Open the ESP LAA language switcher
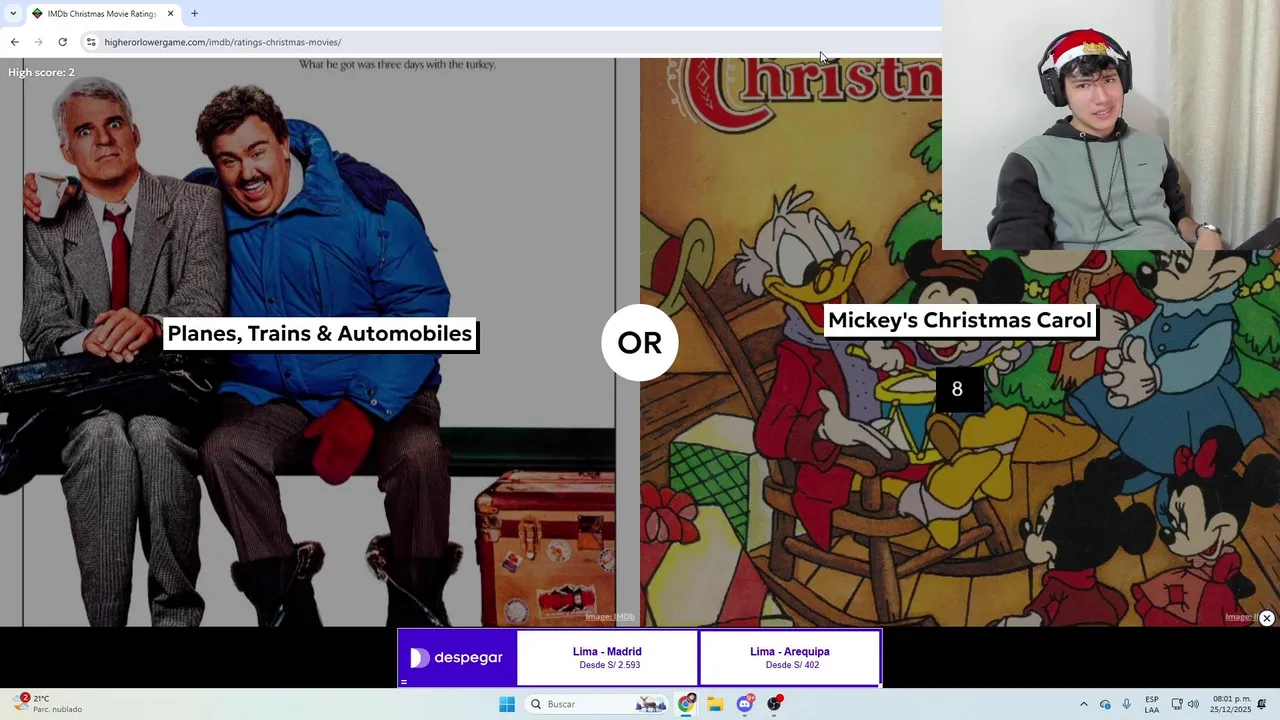 pos(1152,704)
